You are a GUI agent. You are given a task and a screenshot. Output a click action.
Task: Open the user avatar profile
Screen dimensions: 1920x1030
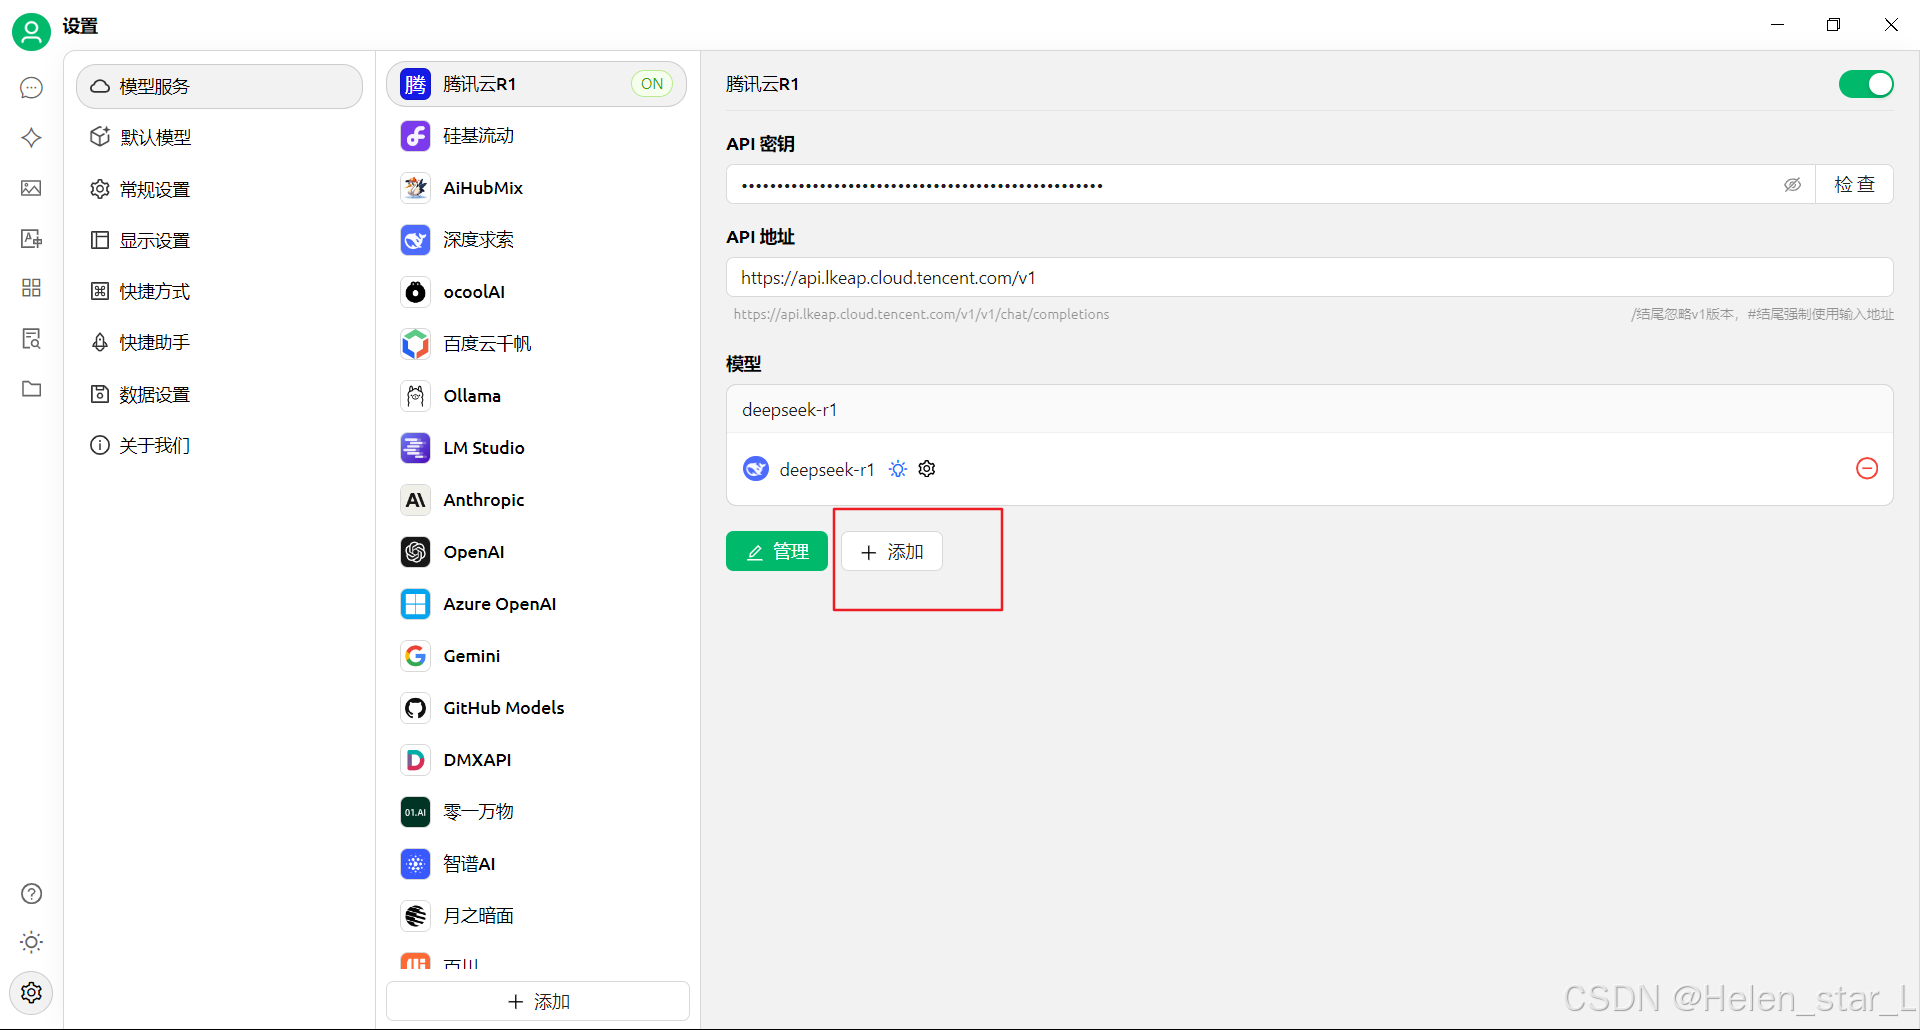(31, 32)
